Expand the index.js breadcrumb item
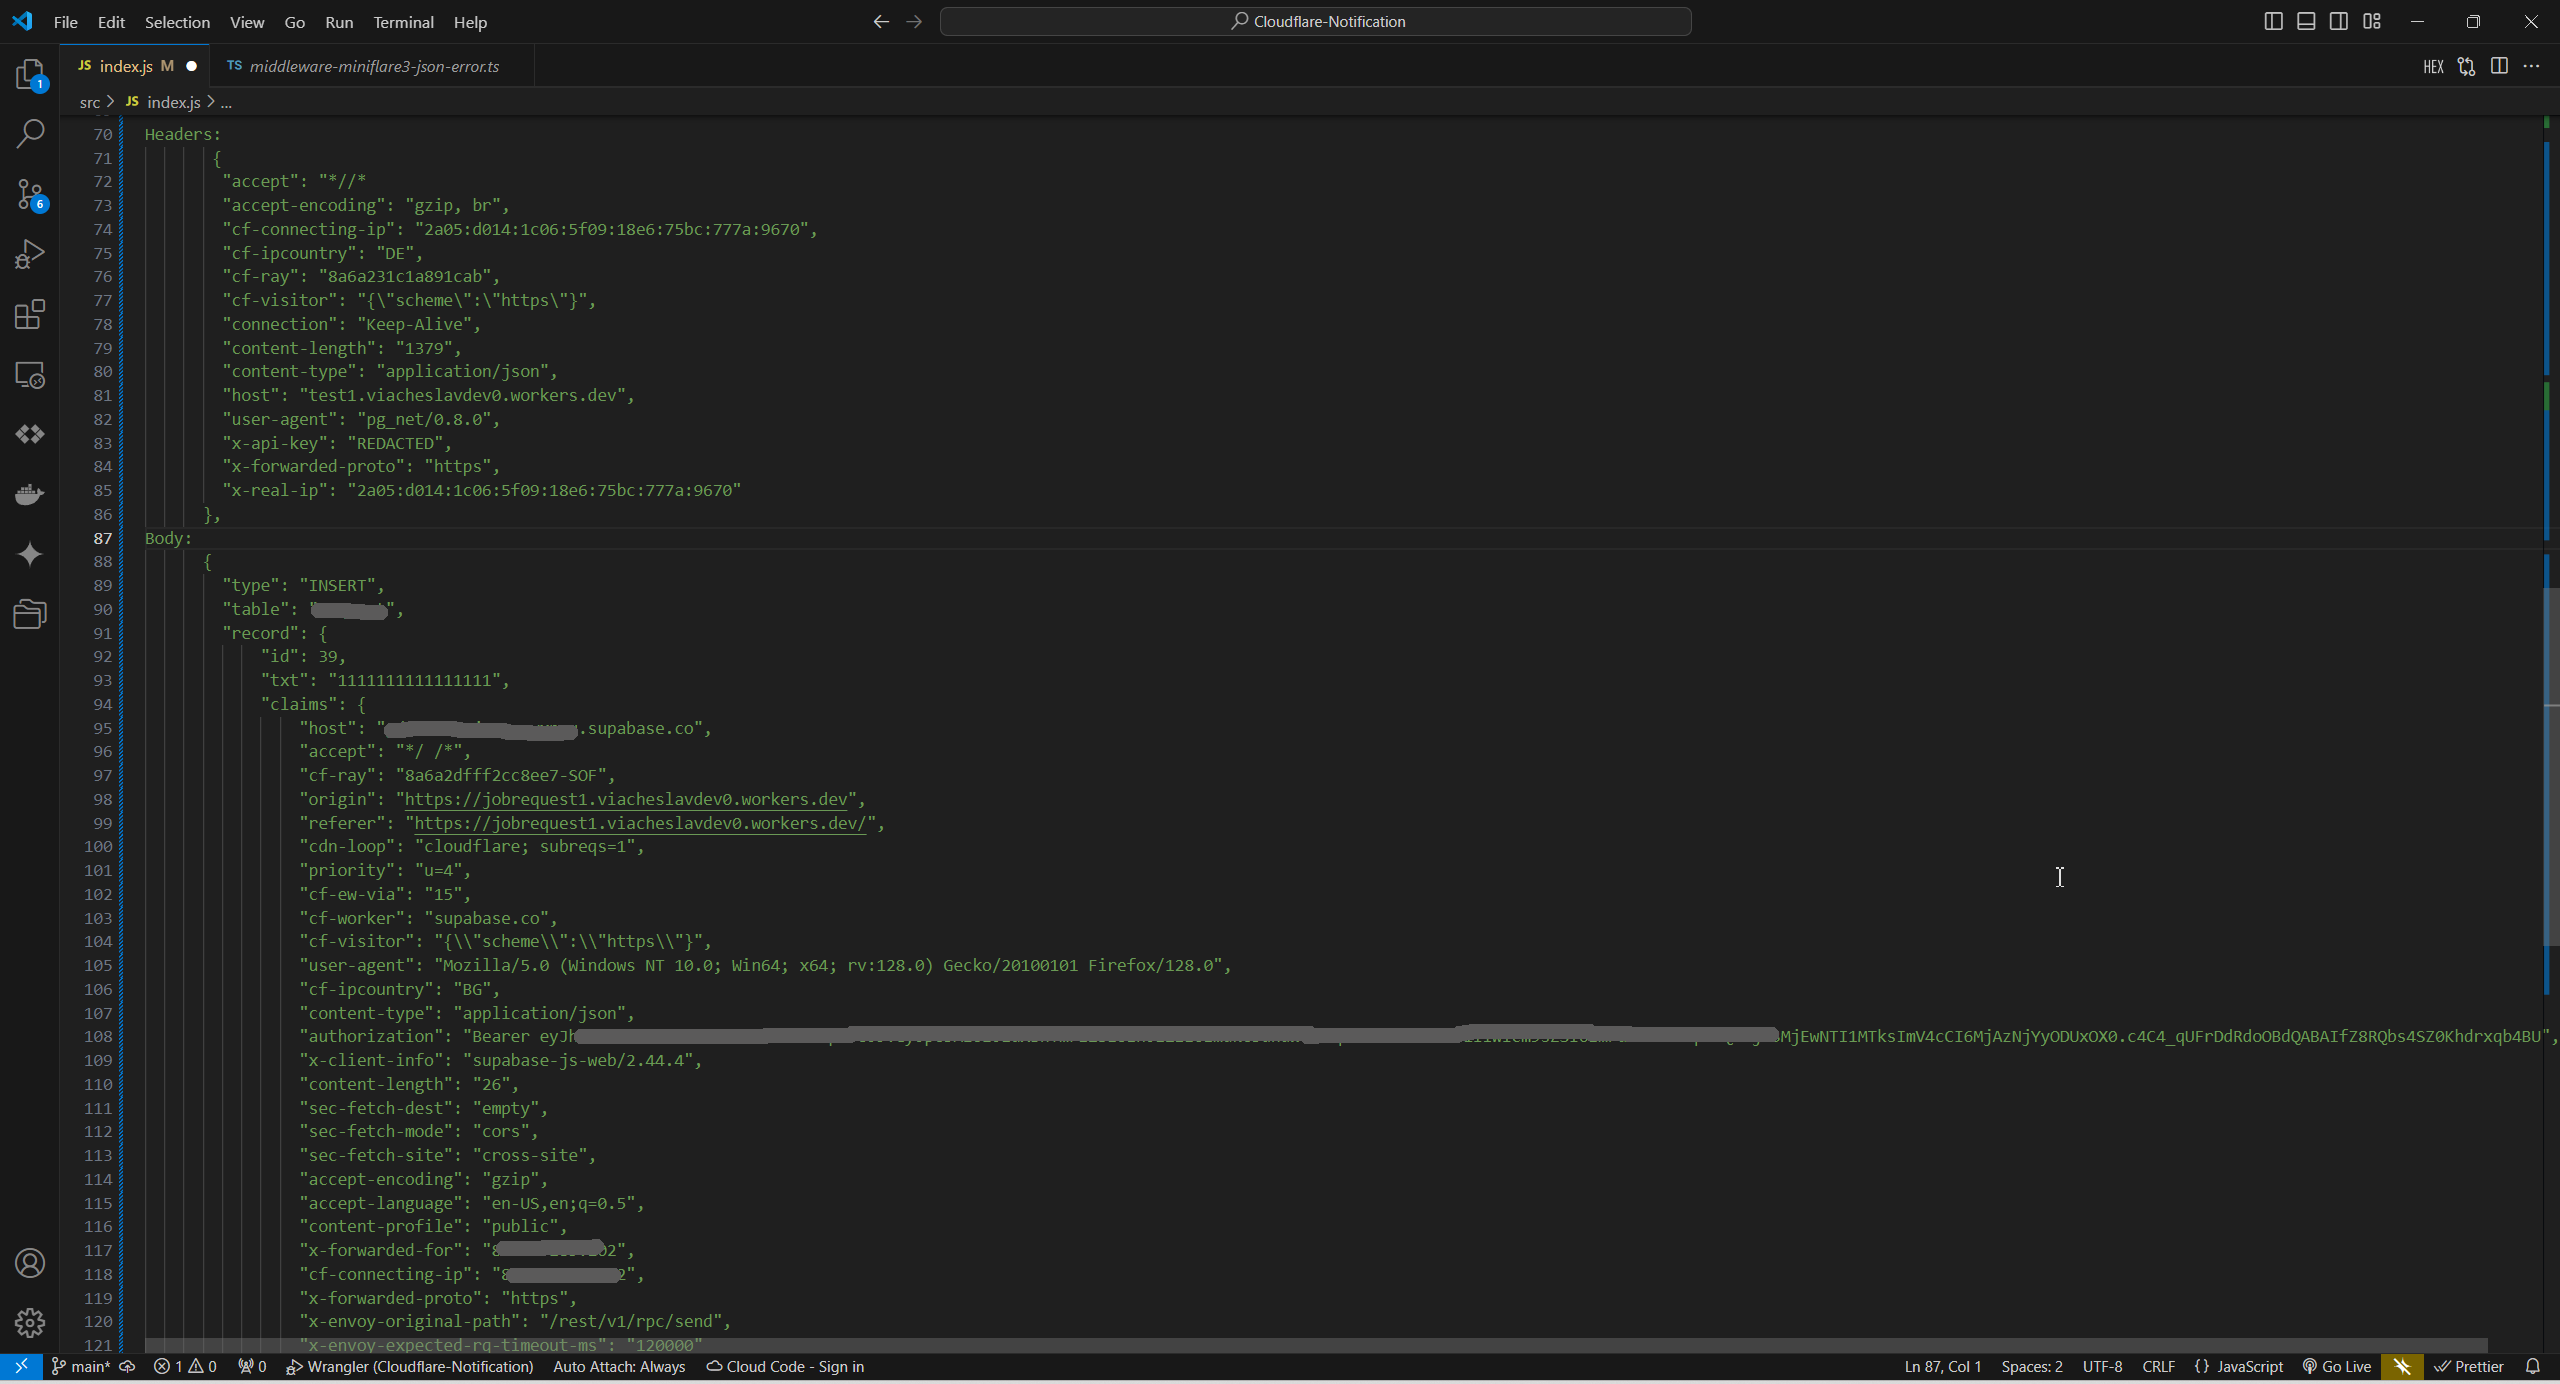This screenshot has height=1384, width=2560. 173,102
